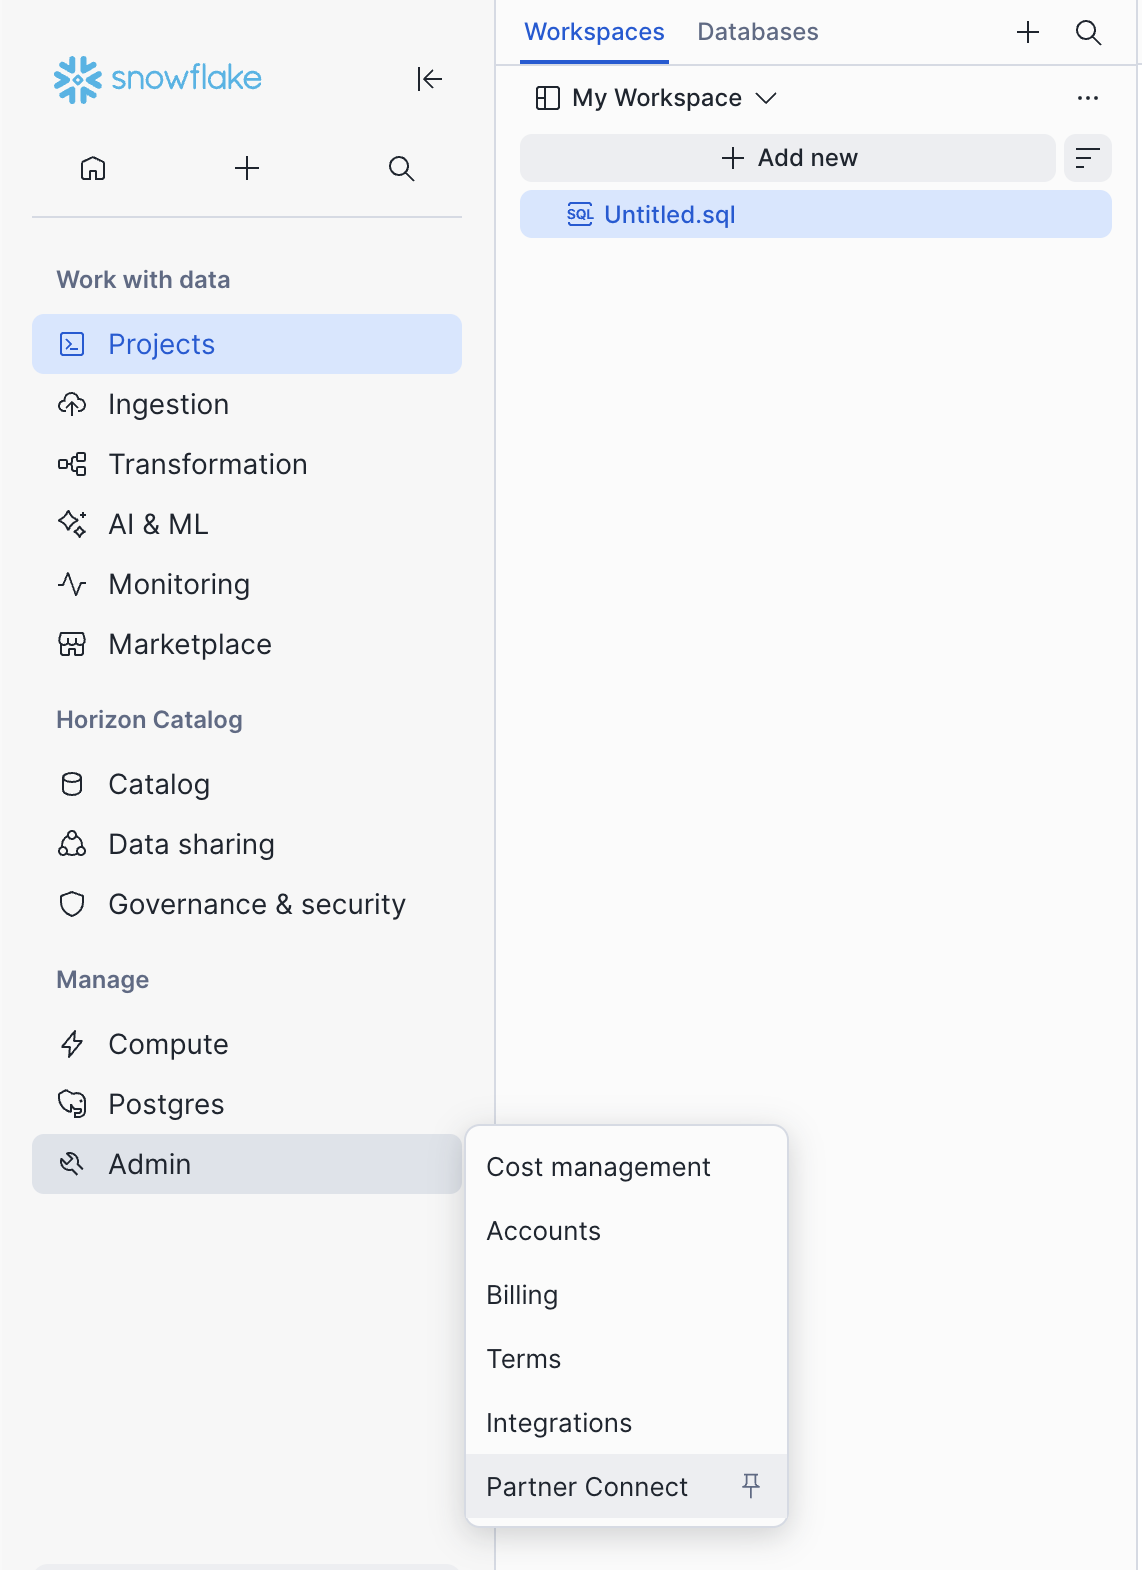
Task: Open Transformation in the sidebar
Action: [247, 464]
